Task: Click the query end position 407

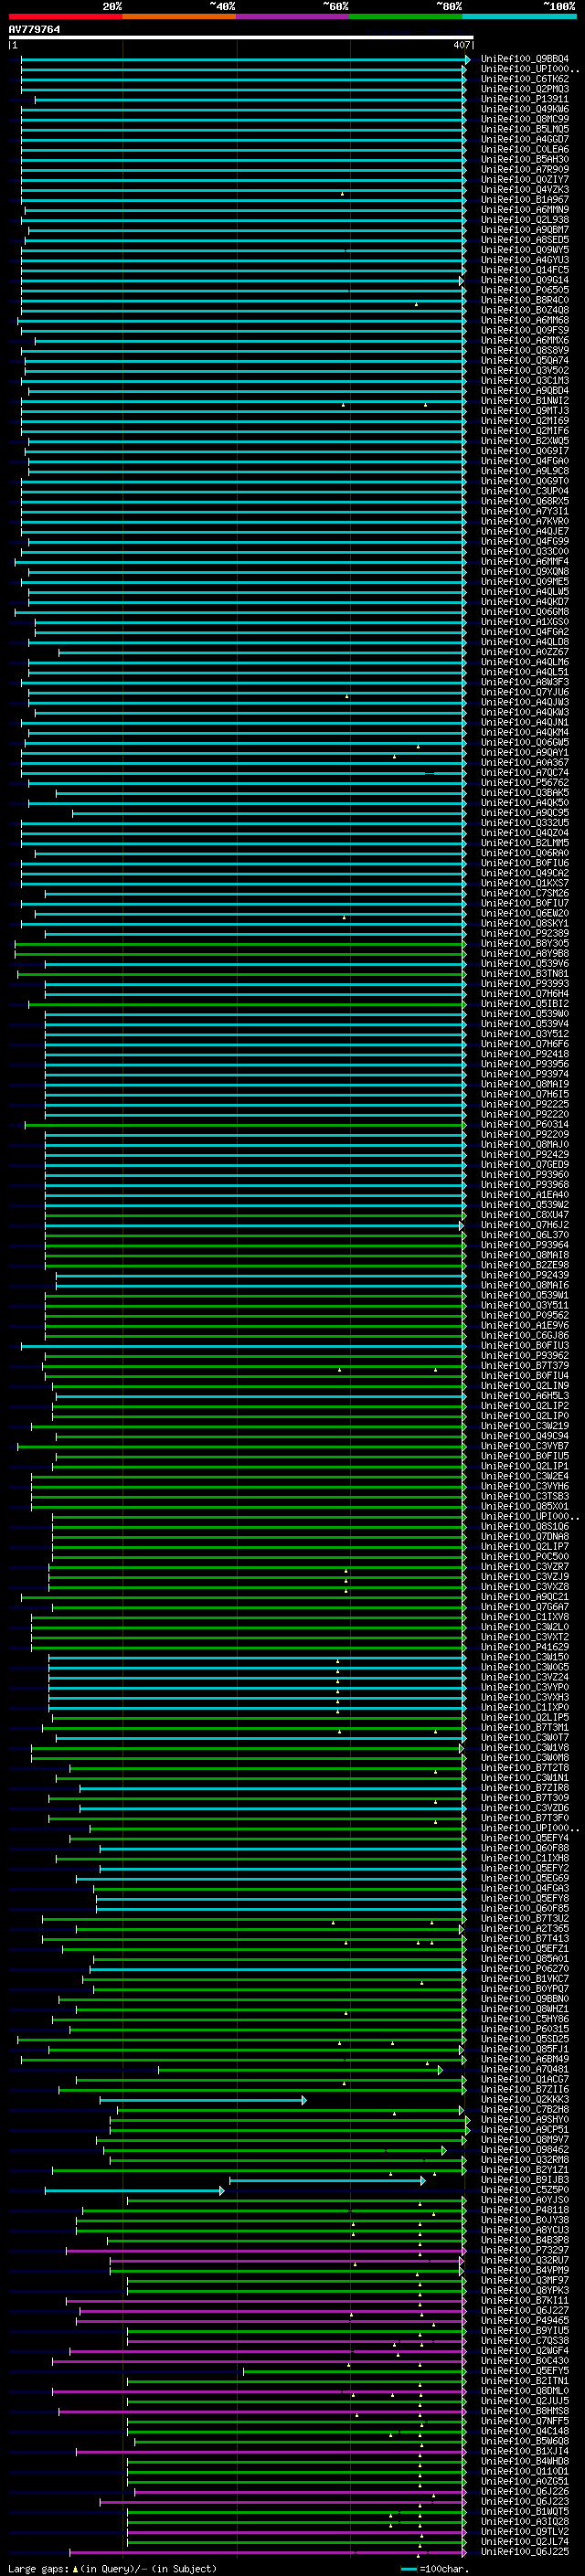Action: click(x=461, y=45)
